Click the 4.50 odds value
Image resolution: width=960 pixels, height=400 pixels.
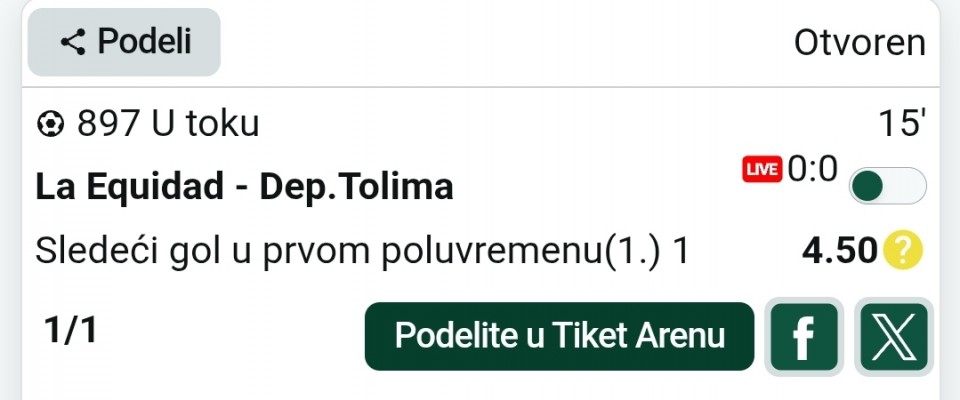point(839,251)
